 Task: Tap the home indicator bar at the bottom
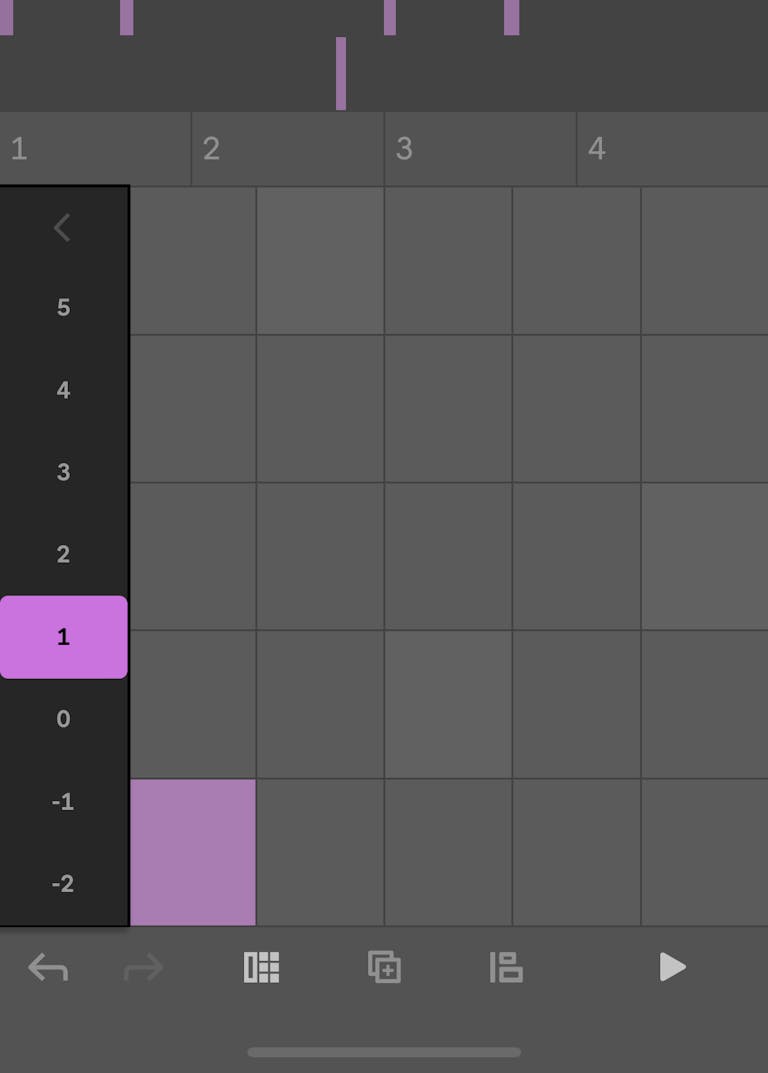click(x=384, y=1052)
